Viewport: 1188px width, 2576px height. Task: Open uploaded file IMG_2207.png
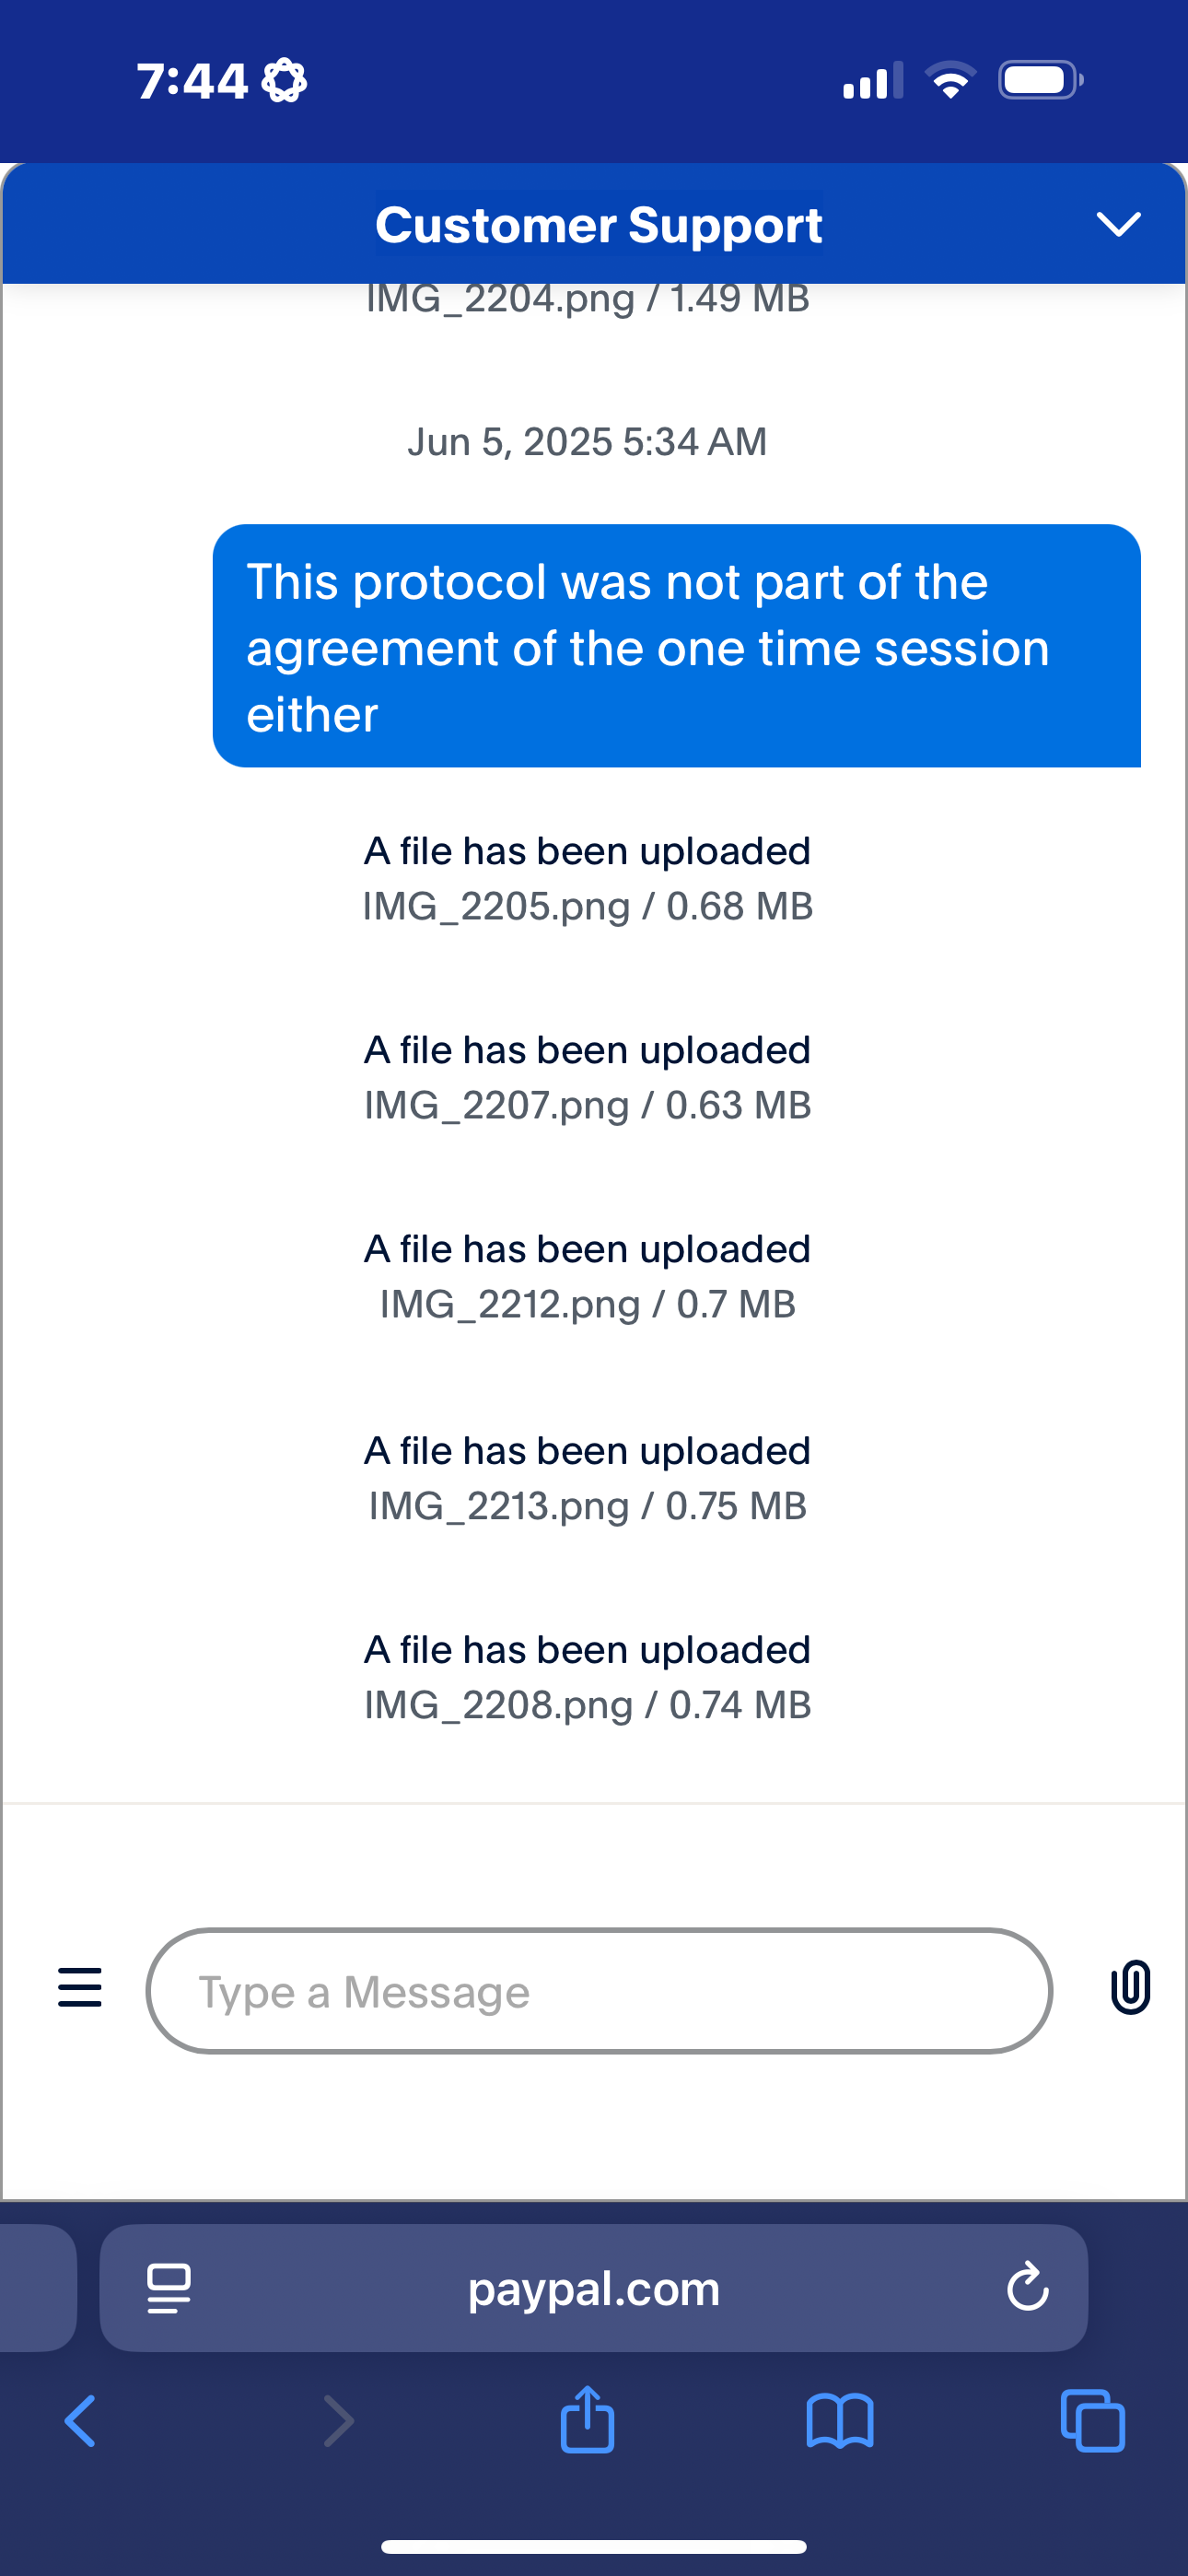[588, 1105]
